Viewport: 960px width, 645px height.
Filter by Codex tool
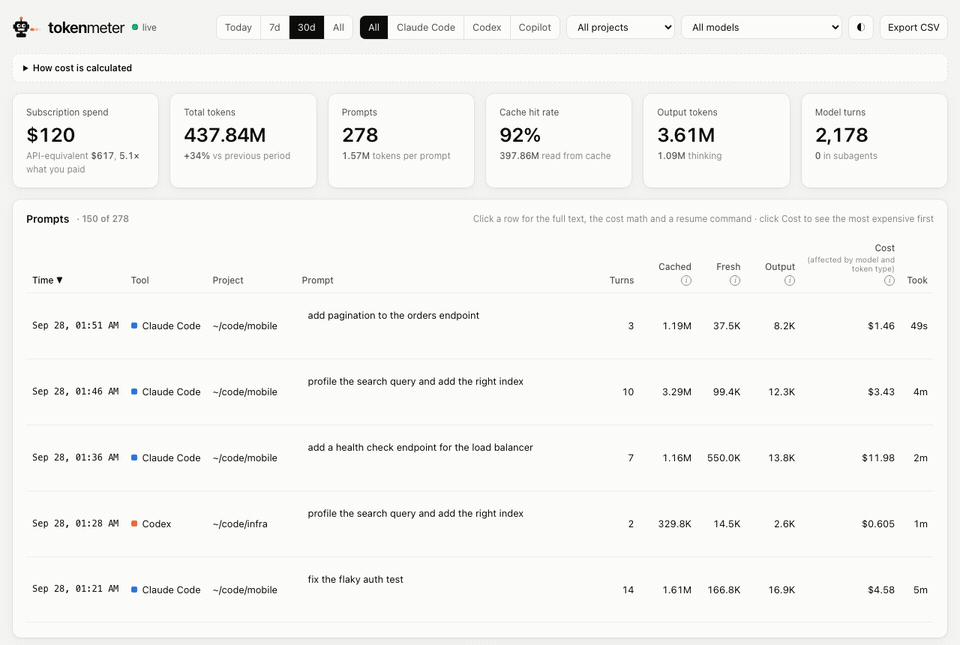pos(487,28)
